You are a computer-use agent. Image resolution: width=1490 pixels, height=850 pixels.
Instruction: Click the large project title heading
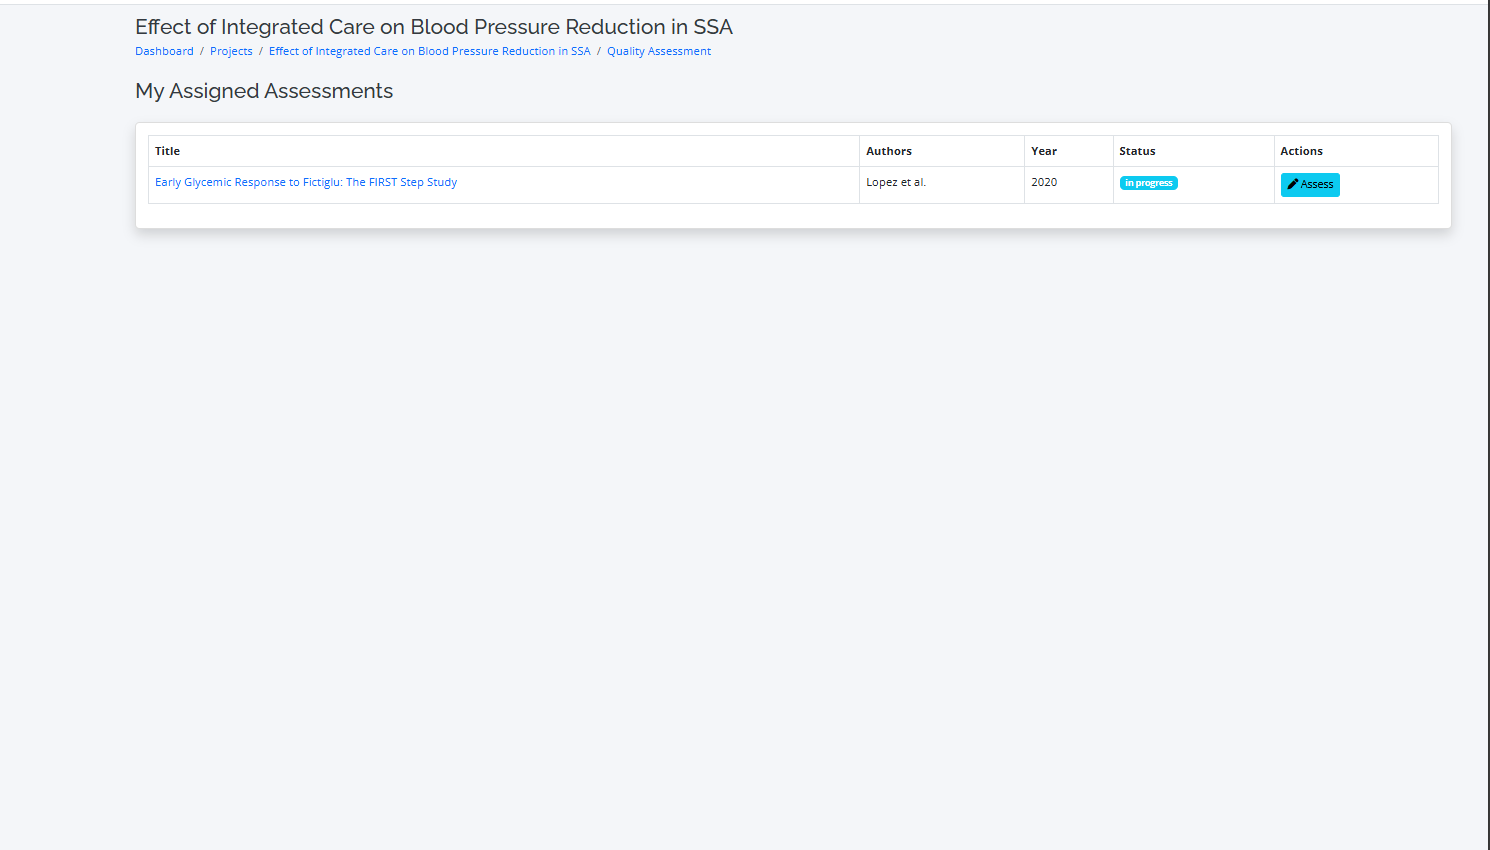click(434, 27)
